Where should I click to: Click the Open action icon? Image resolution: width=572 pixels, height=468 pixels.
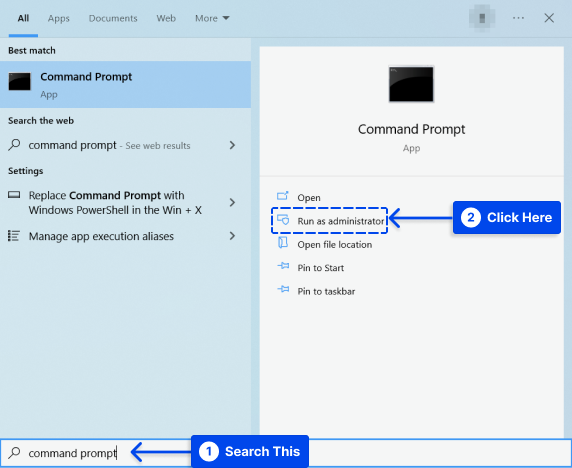pos(283,196)
